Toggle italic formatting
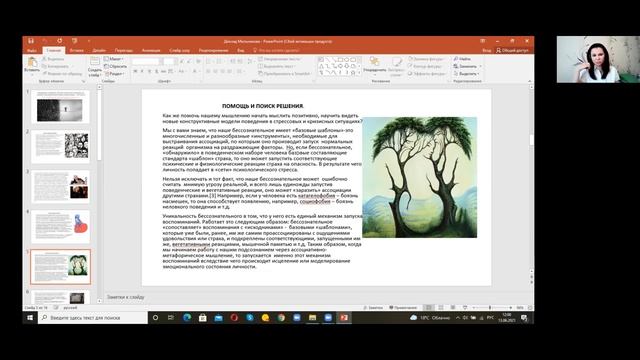 click(142, 71)
